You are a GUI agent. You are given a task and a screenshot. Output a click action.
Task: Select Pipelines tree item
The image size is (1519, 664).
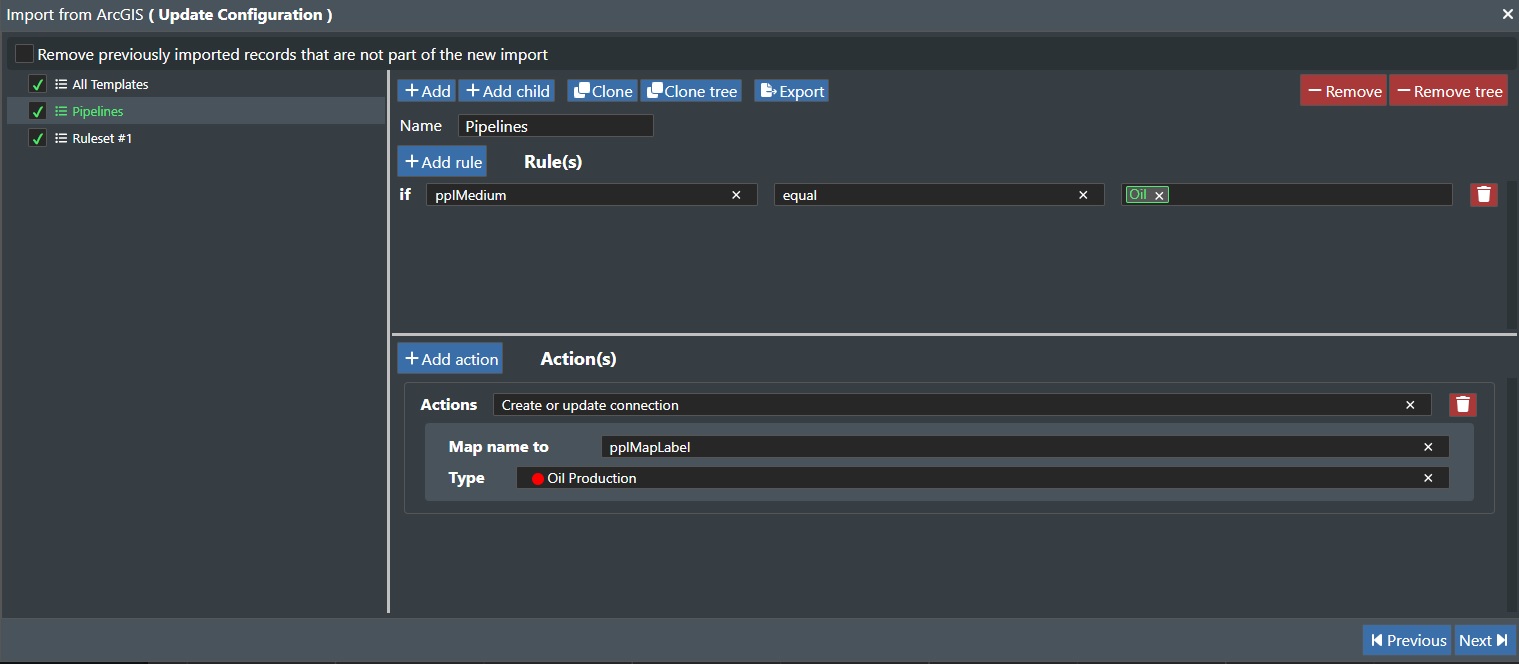point(98,112)
